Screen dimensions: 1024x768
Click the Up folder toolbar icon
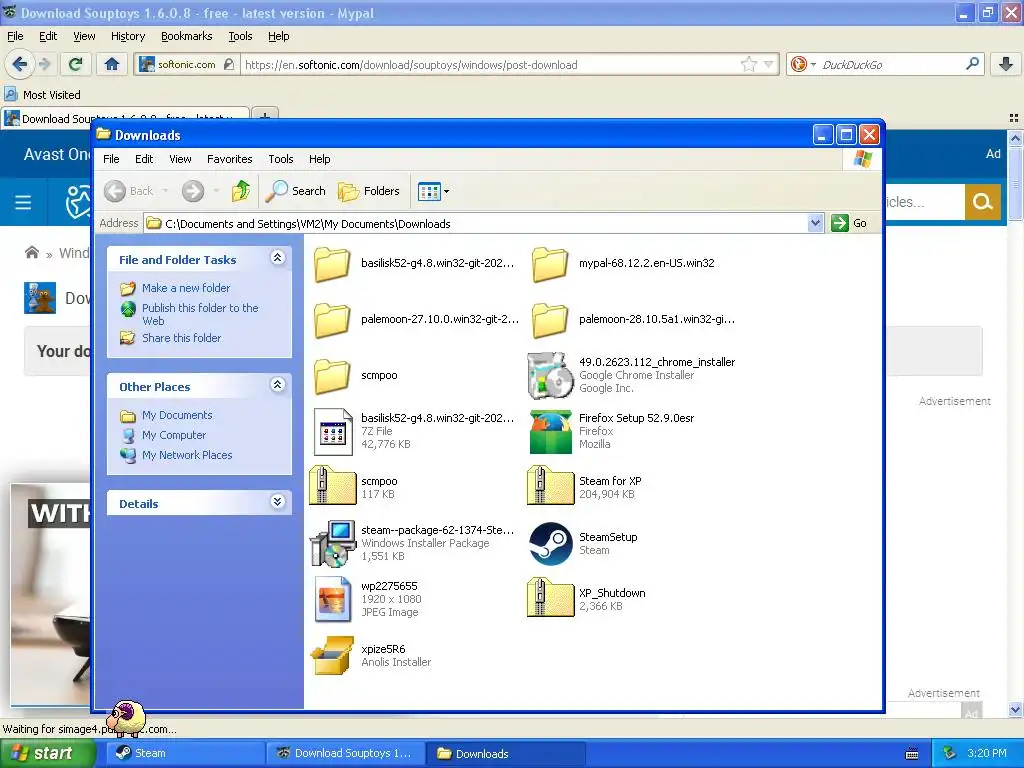click(240, 191)
